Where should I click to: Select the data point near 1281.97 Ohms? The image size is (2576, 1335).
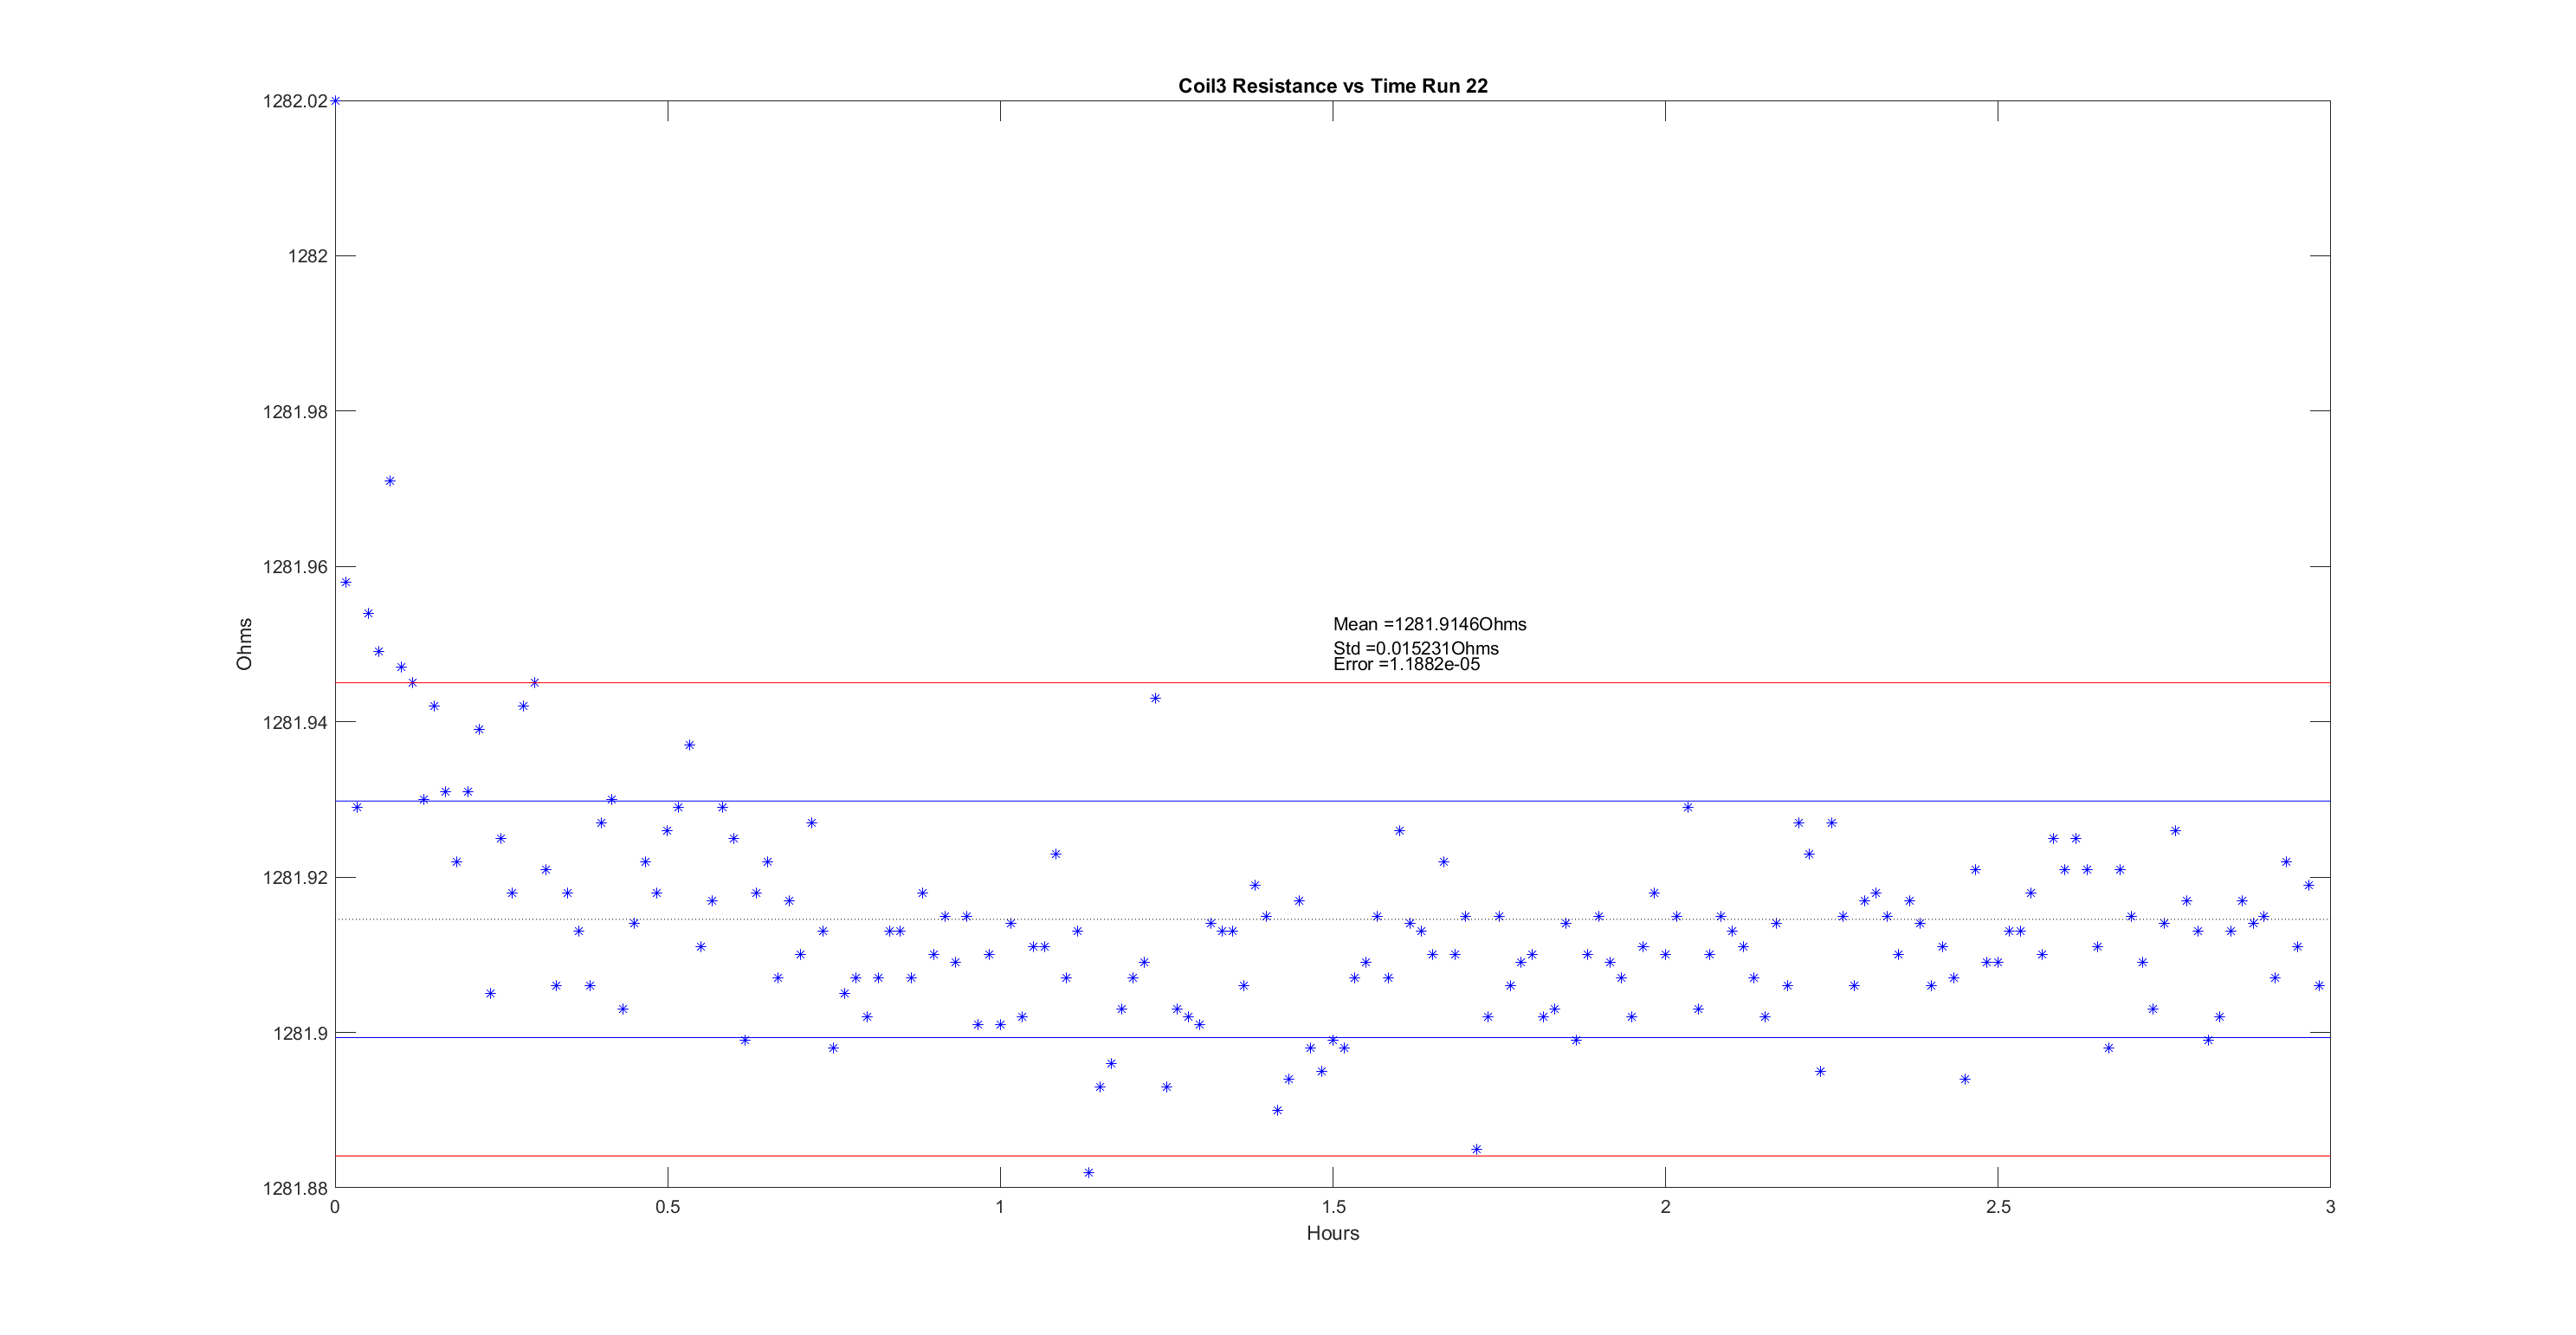[390, 481]
